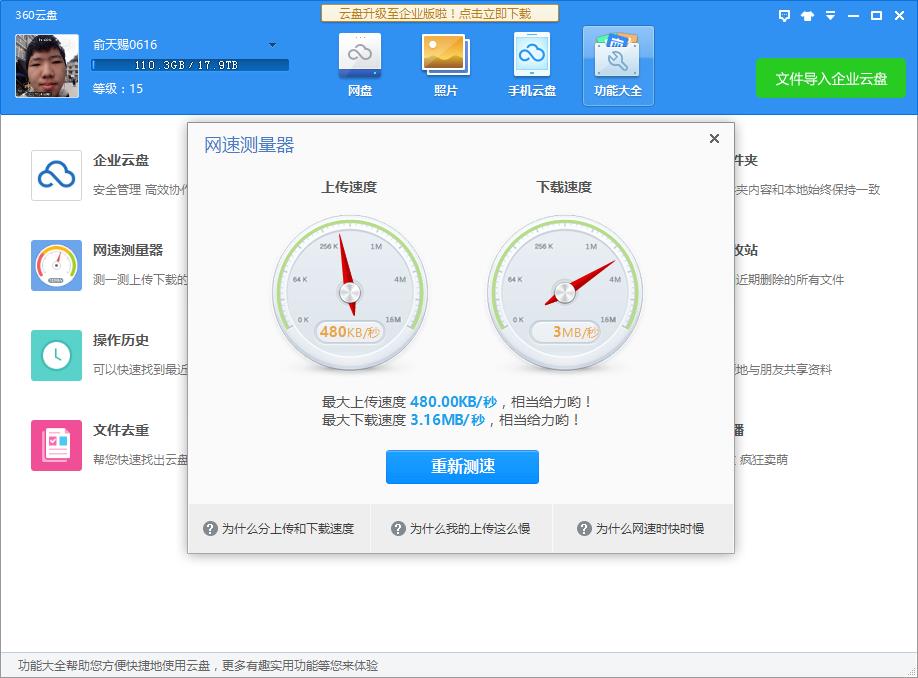This screenshot has height=678, width=918.
Task: Select the 网盘 cloud icon
Action: click(x=359, y=60)
